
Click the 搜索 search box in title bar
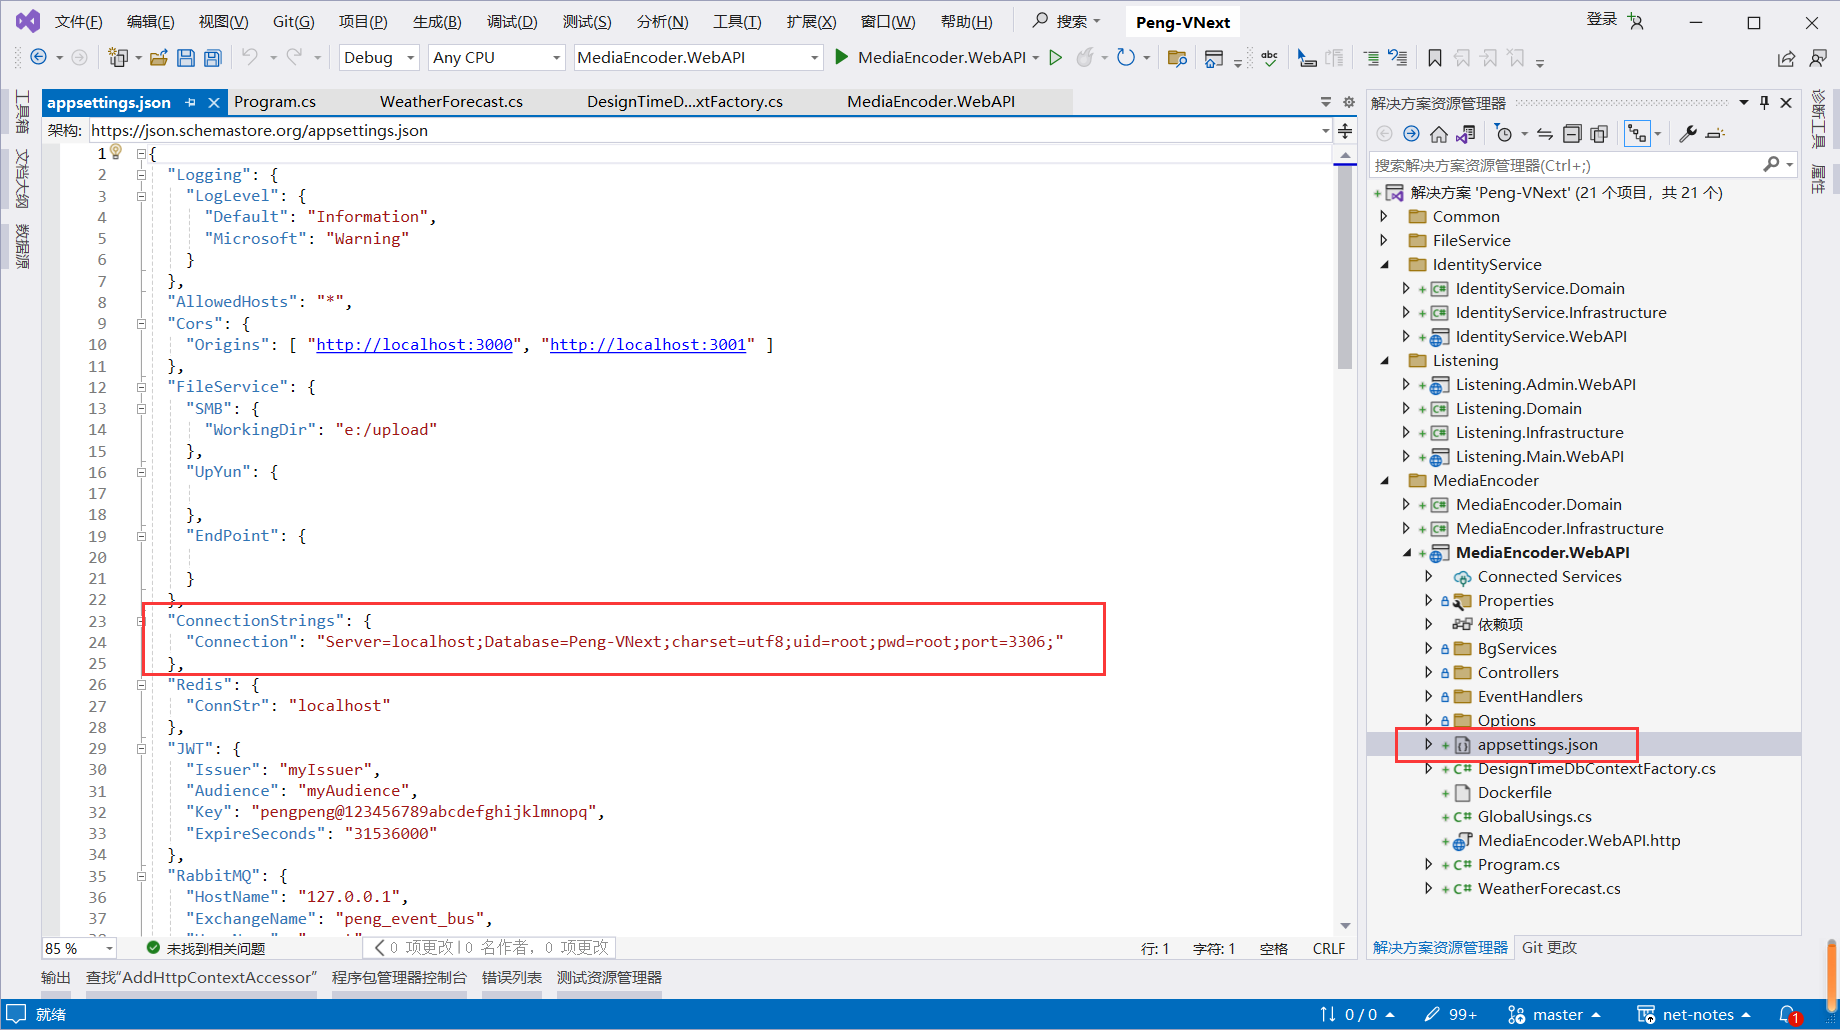tap(1066, 21)
